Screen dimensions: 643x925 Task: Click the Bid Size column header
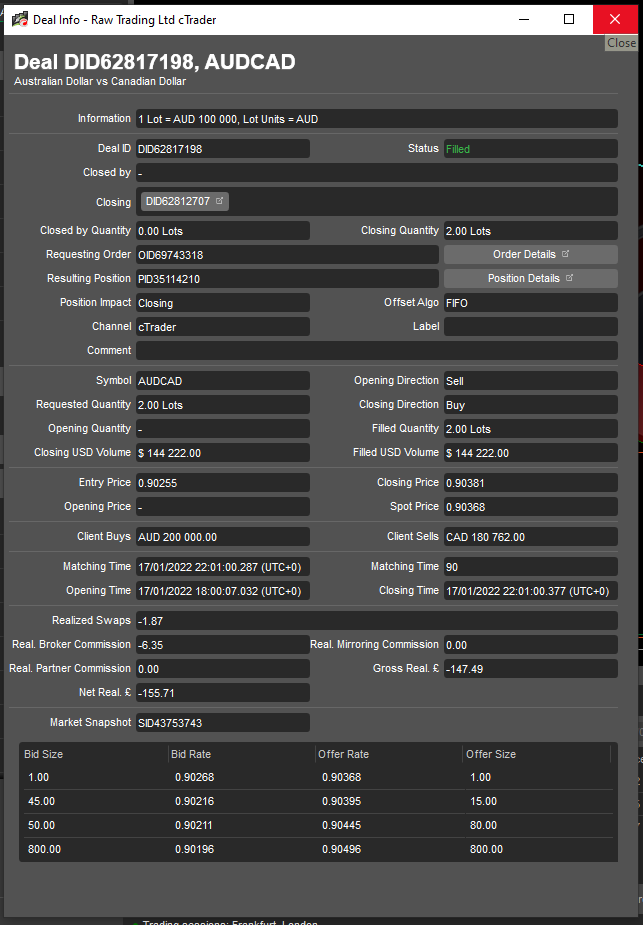click(94, 754)
